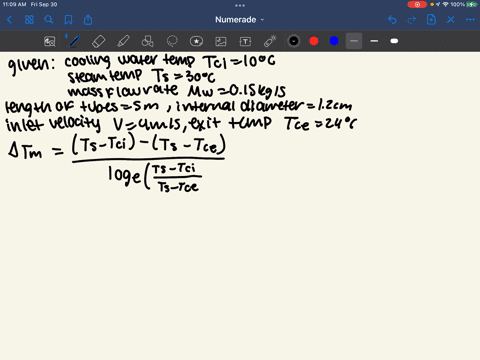Open the Elements star tool
Viewport: 480px width, 360px height.
coord(196,41)
